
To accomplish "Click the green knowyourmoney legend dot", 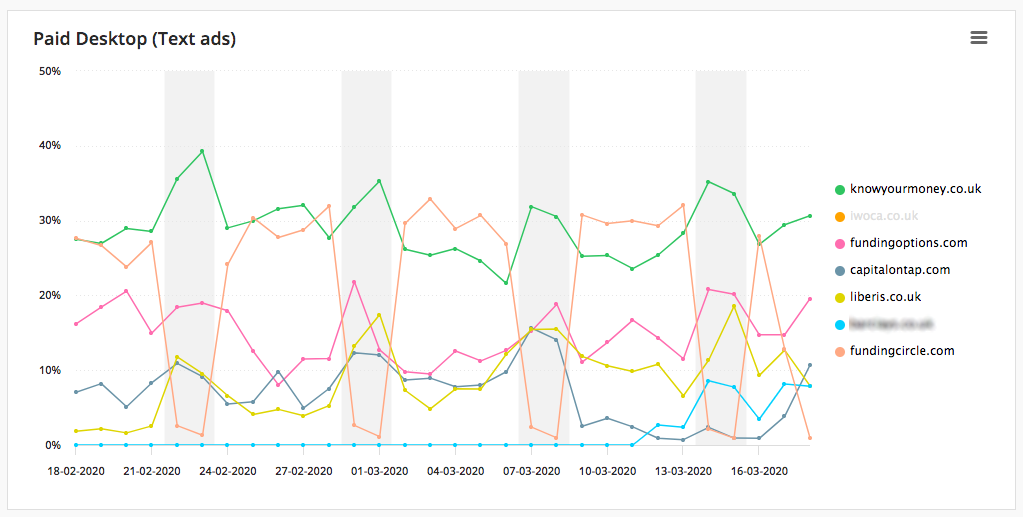I will coord(840,189).
